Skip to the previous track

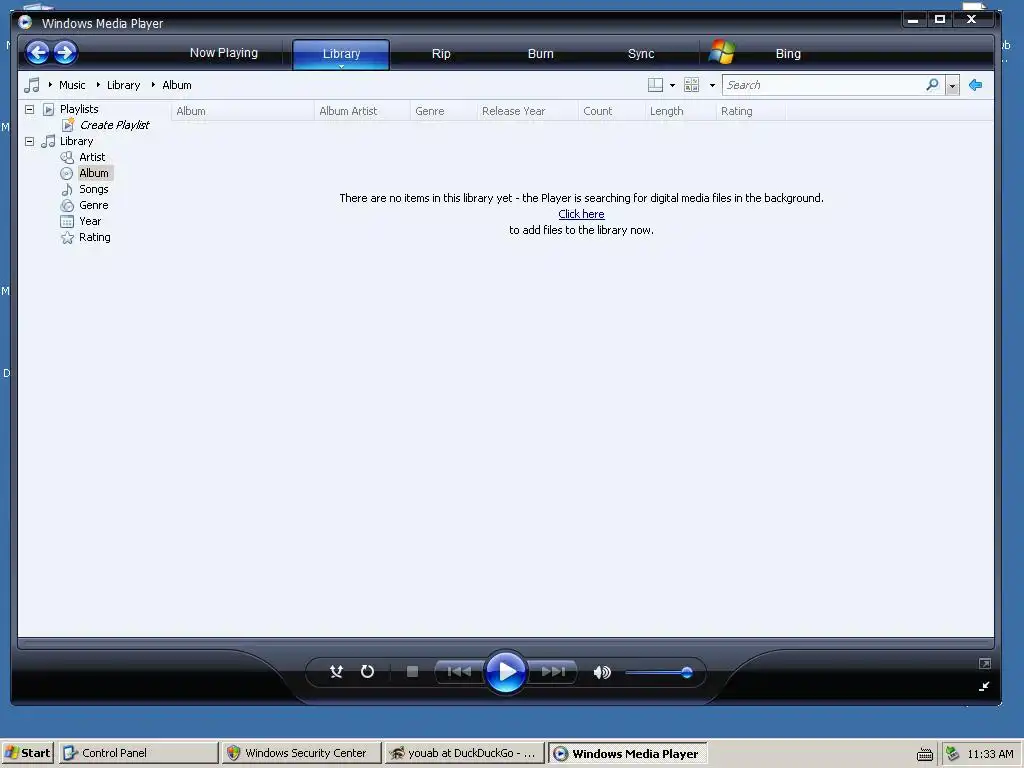pyautogui.click(x=459, y=671)
